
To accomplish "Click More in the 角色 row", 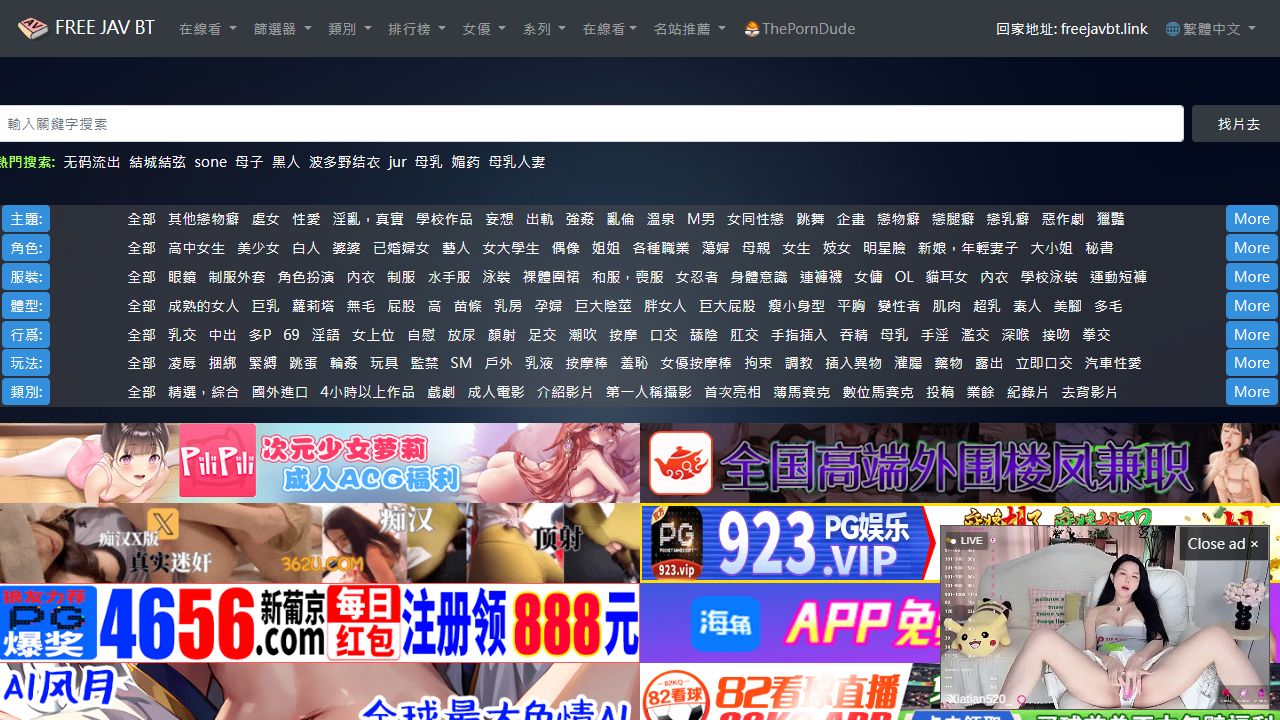I will coord(1251,248).
